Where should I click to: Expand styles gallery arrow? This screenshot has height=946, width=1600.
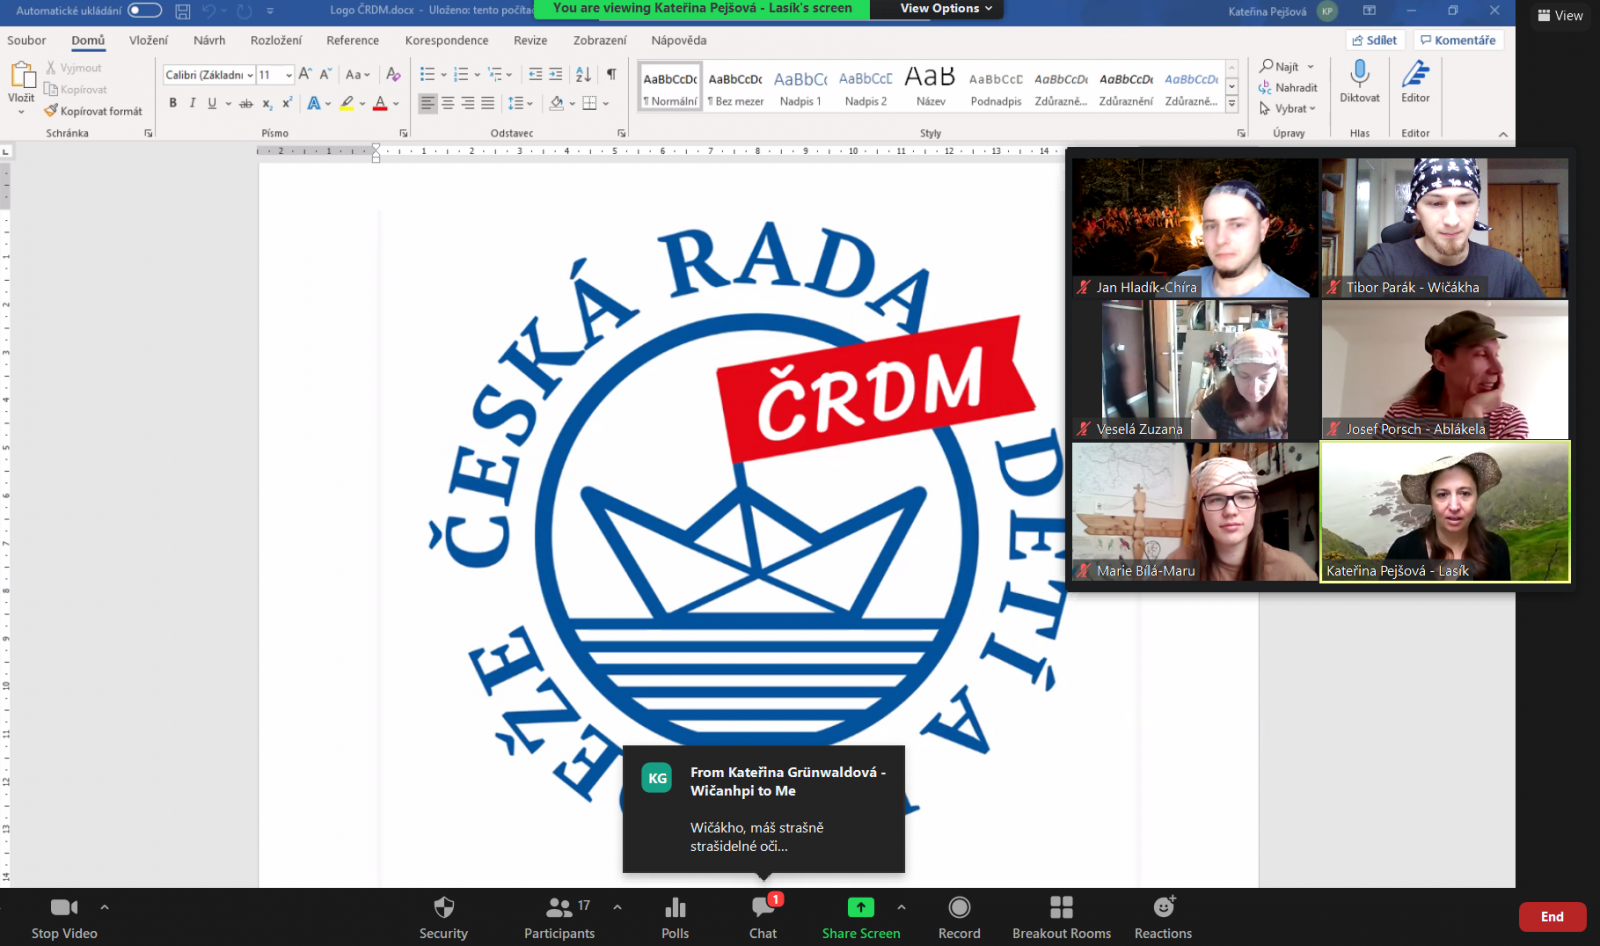tap(1232, 104)
